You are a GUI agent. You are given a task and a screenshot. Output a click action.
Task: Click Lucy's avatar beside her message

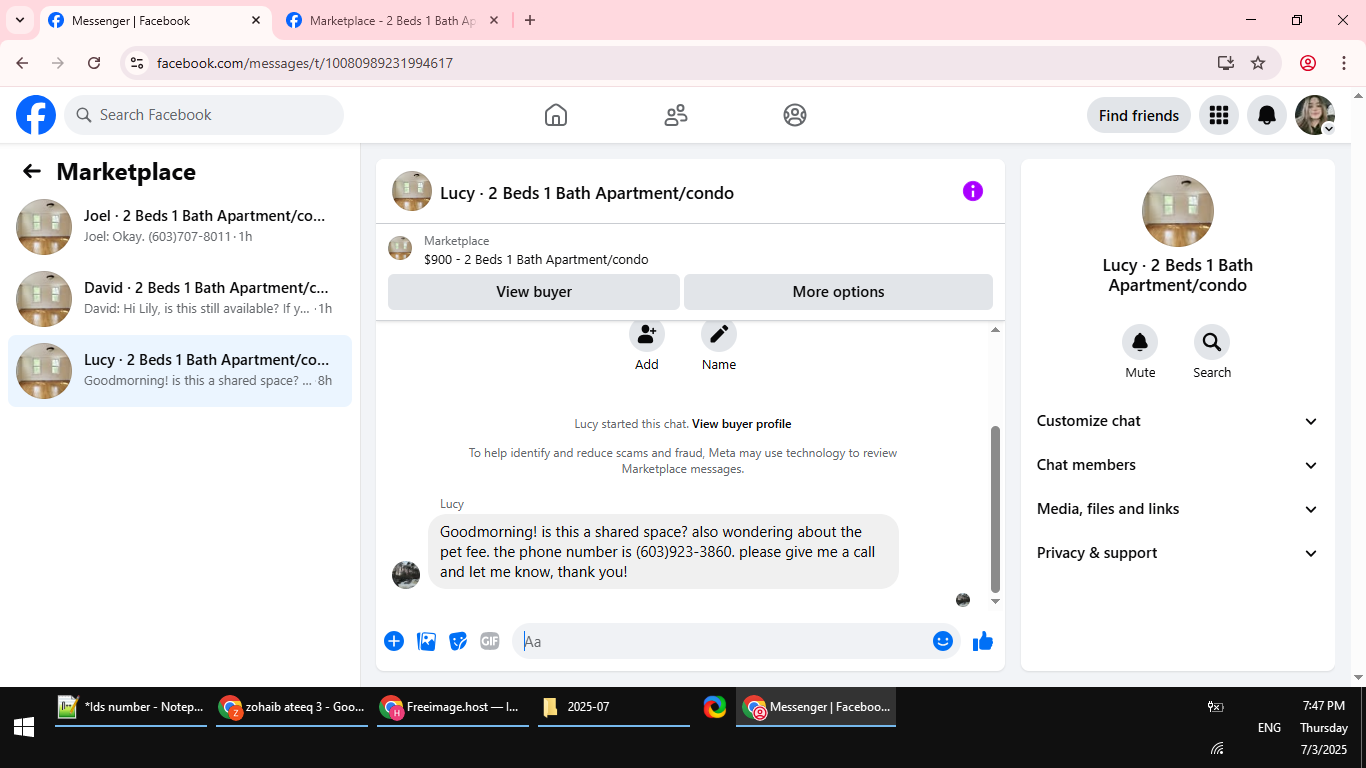406,575
